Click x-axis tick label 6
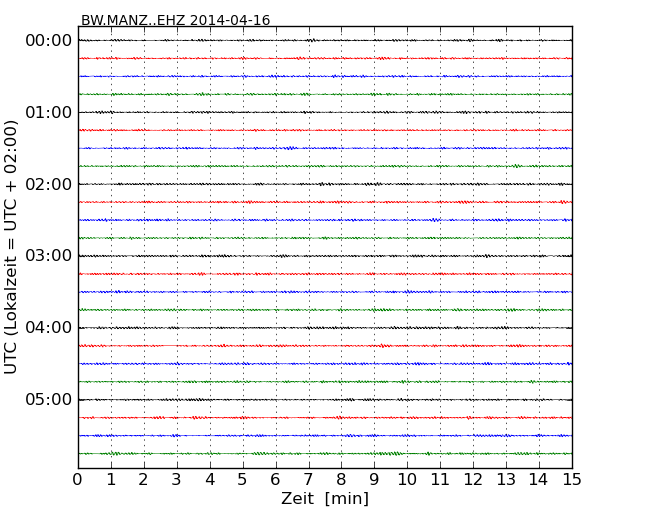The image size is (650, 520). [x=275, y=479]
